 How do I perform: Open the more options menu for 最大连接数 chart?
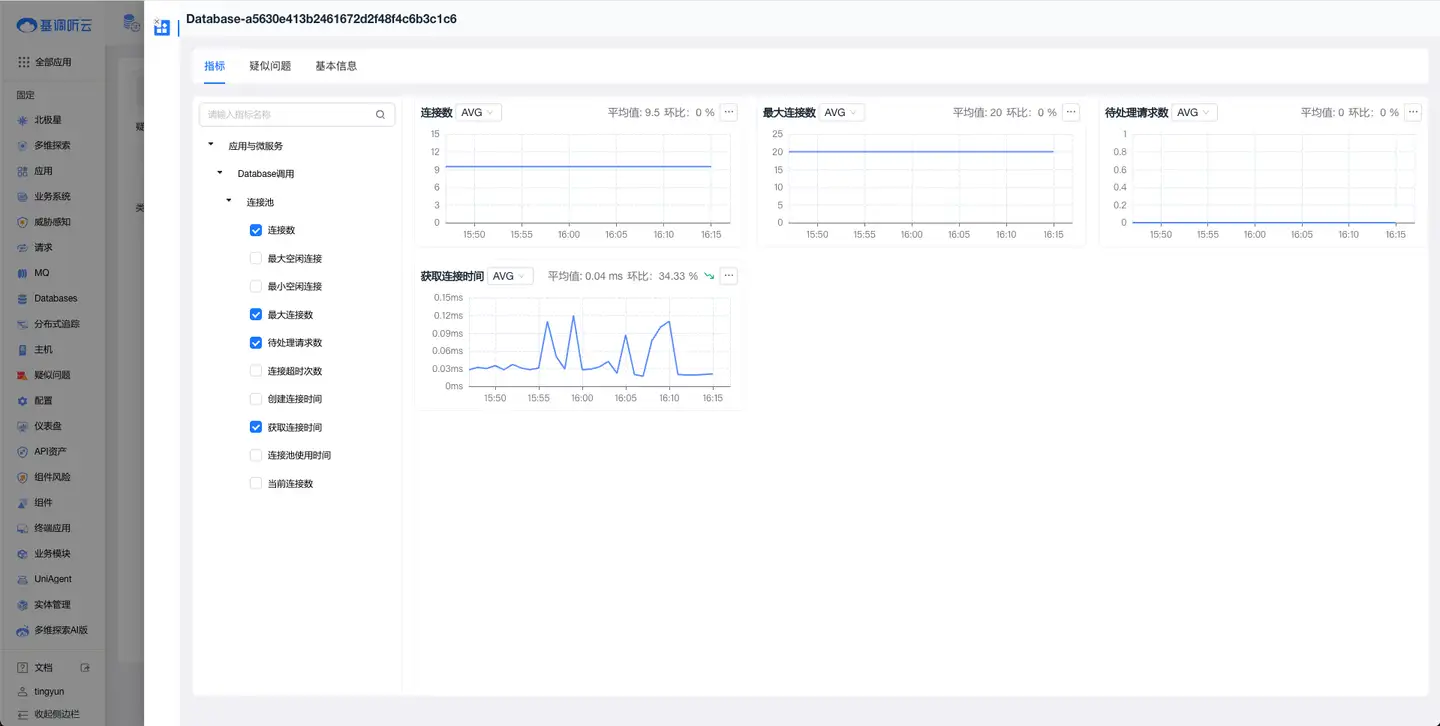[1071, 112]
